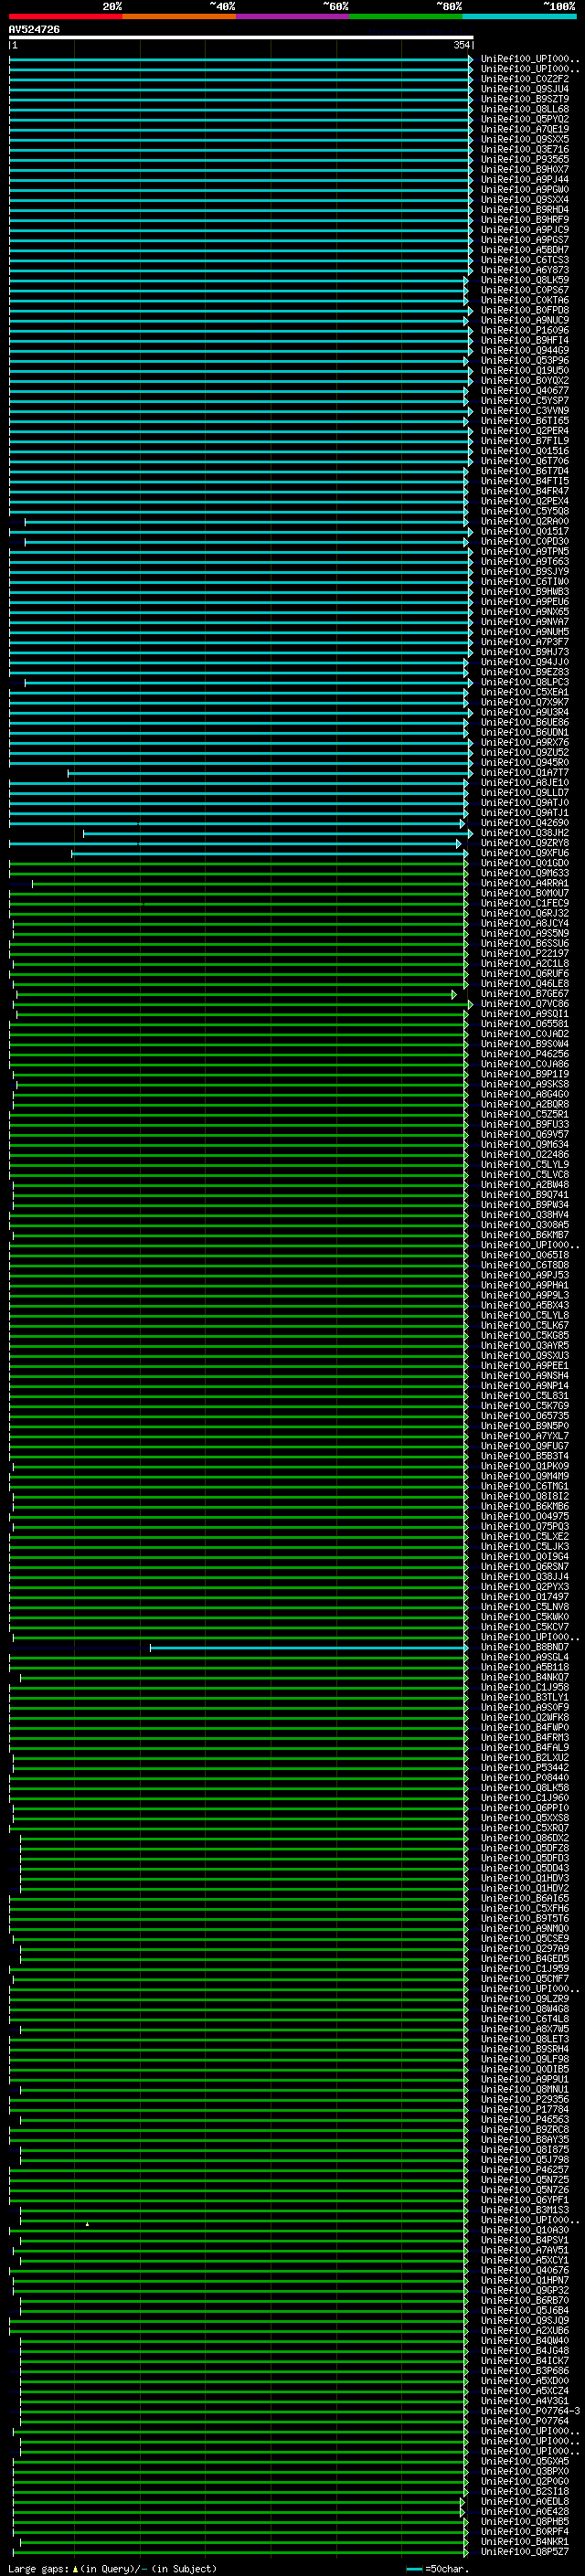Select the UniRef100_C6T4L8 label
The height and width of the screenshot is (2576, 585).
(524, 2019)
